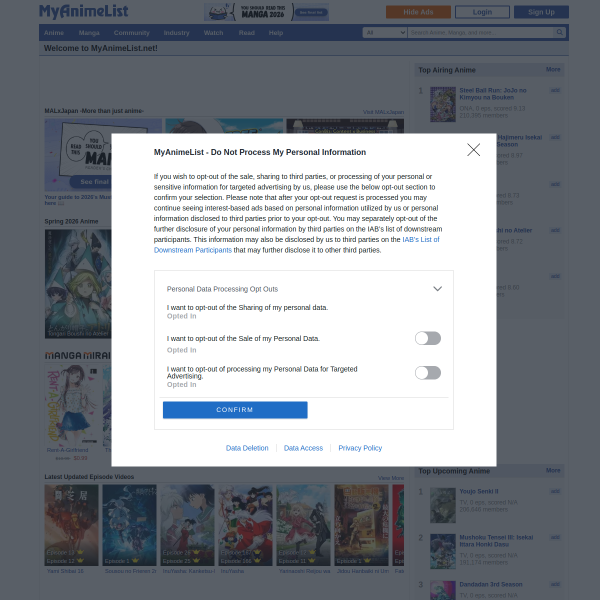Open Mushoku Tensei III title link
The width and height of the screenshot is (600, 600).
[x=496, y=541]
